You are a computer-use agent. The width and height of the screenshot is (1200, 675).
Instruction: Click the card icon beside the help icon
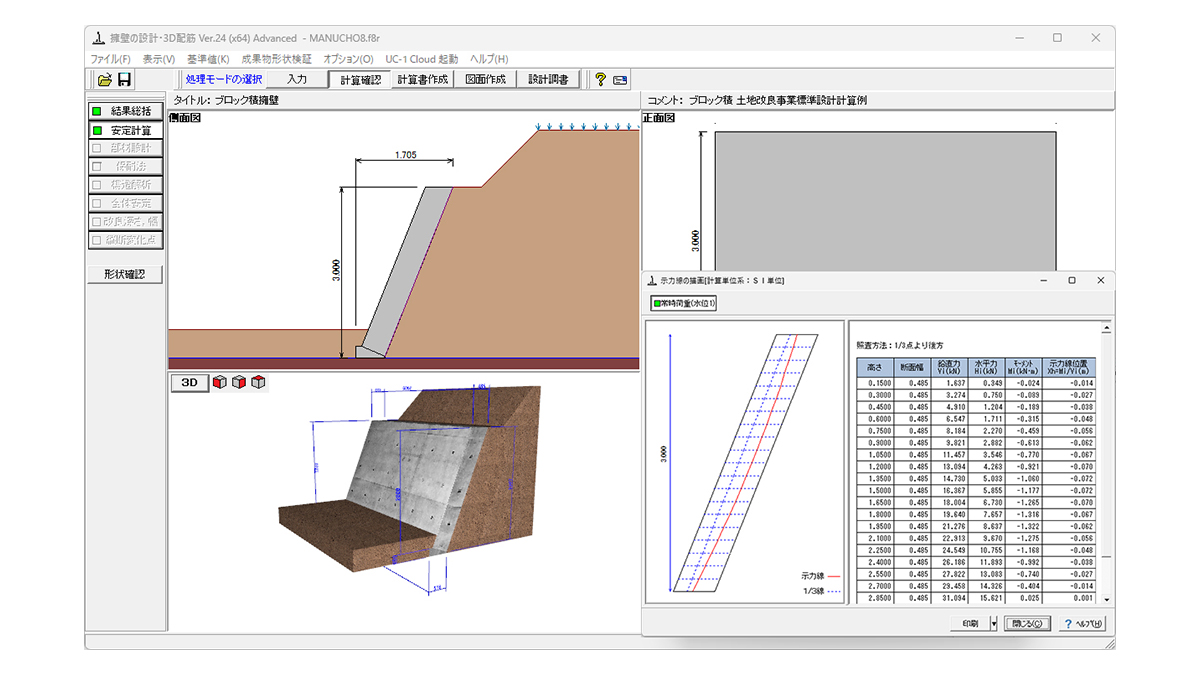[x=620, y=80]
